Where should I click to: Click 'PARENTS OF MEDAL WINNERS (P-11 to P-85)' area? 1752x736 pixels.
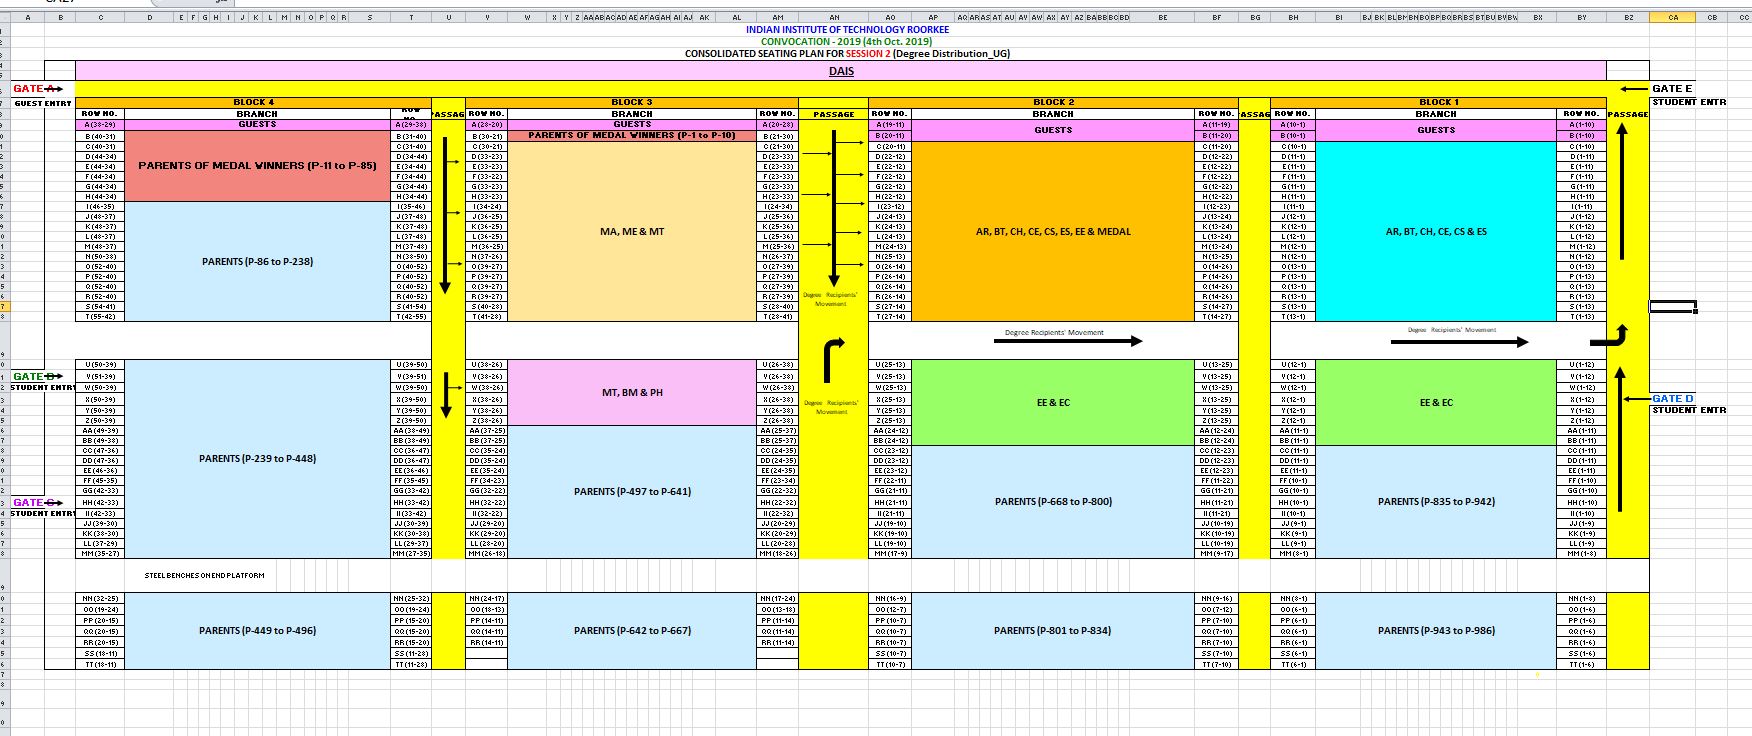pos(257,166)
